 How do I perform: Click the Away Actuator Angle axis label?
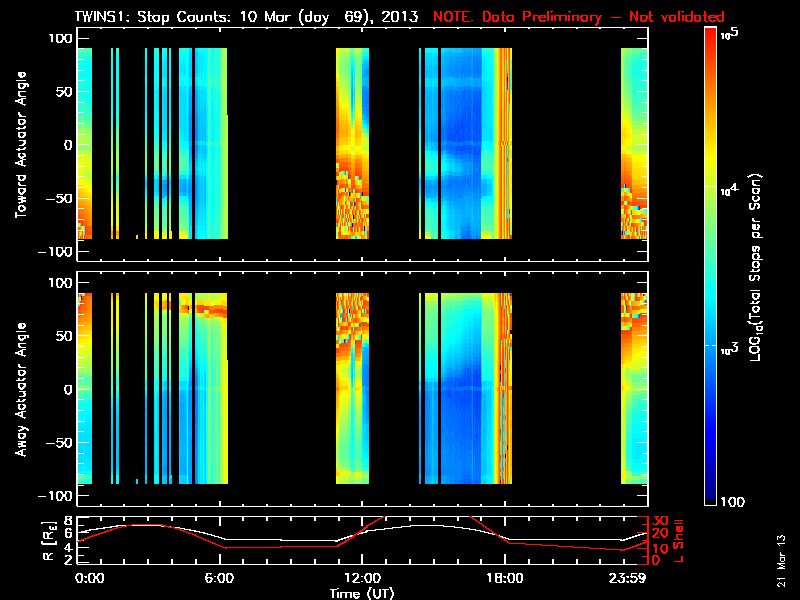coord(19,390)
